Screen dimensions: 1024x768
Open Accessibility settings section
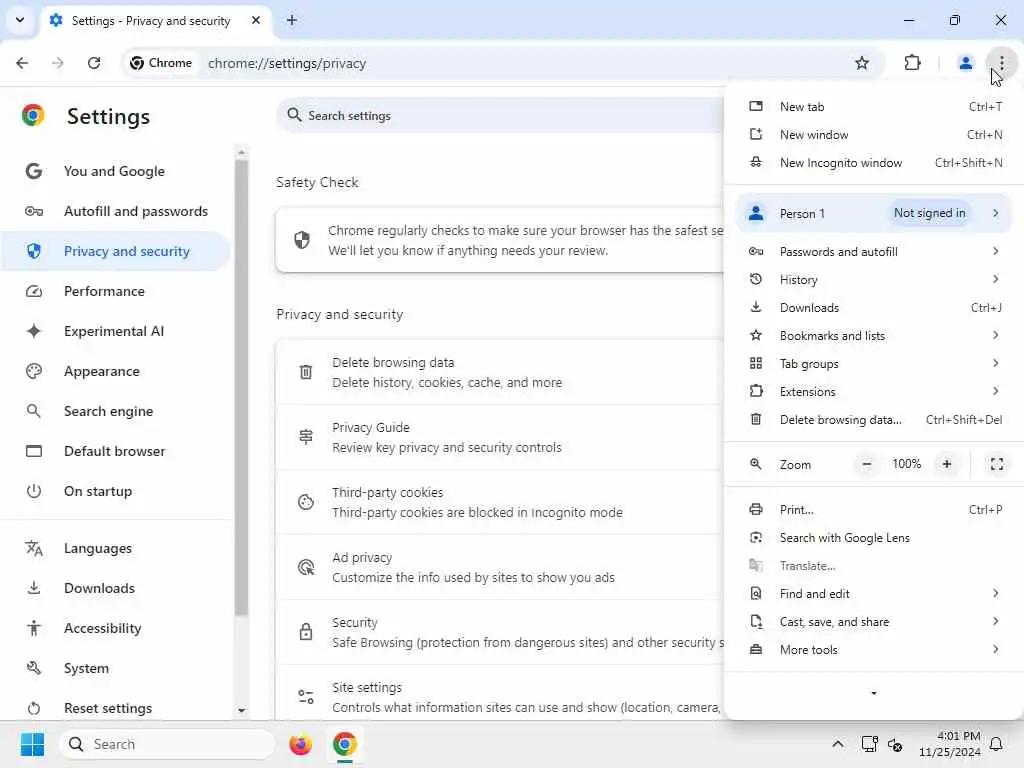(116, 628)
